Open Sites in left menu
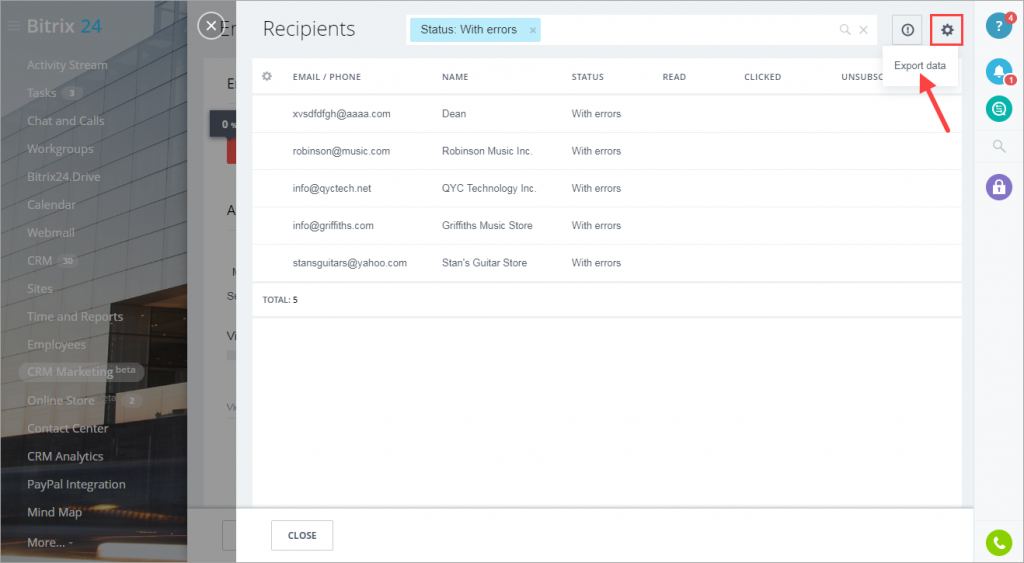1024x563 pixels. pyautogui.click(x=40, y=289)
